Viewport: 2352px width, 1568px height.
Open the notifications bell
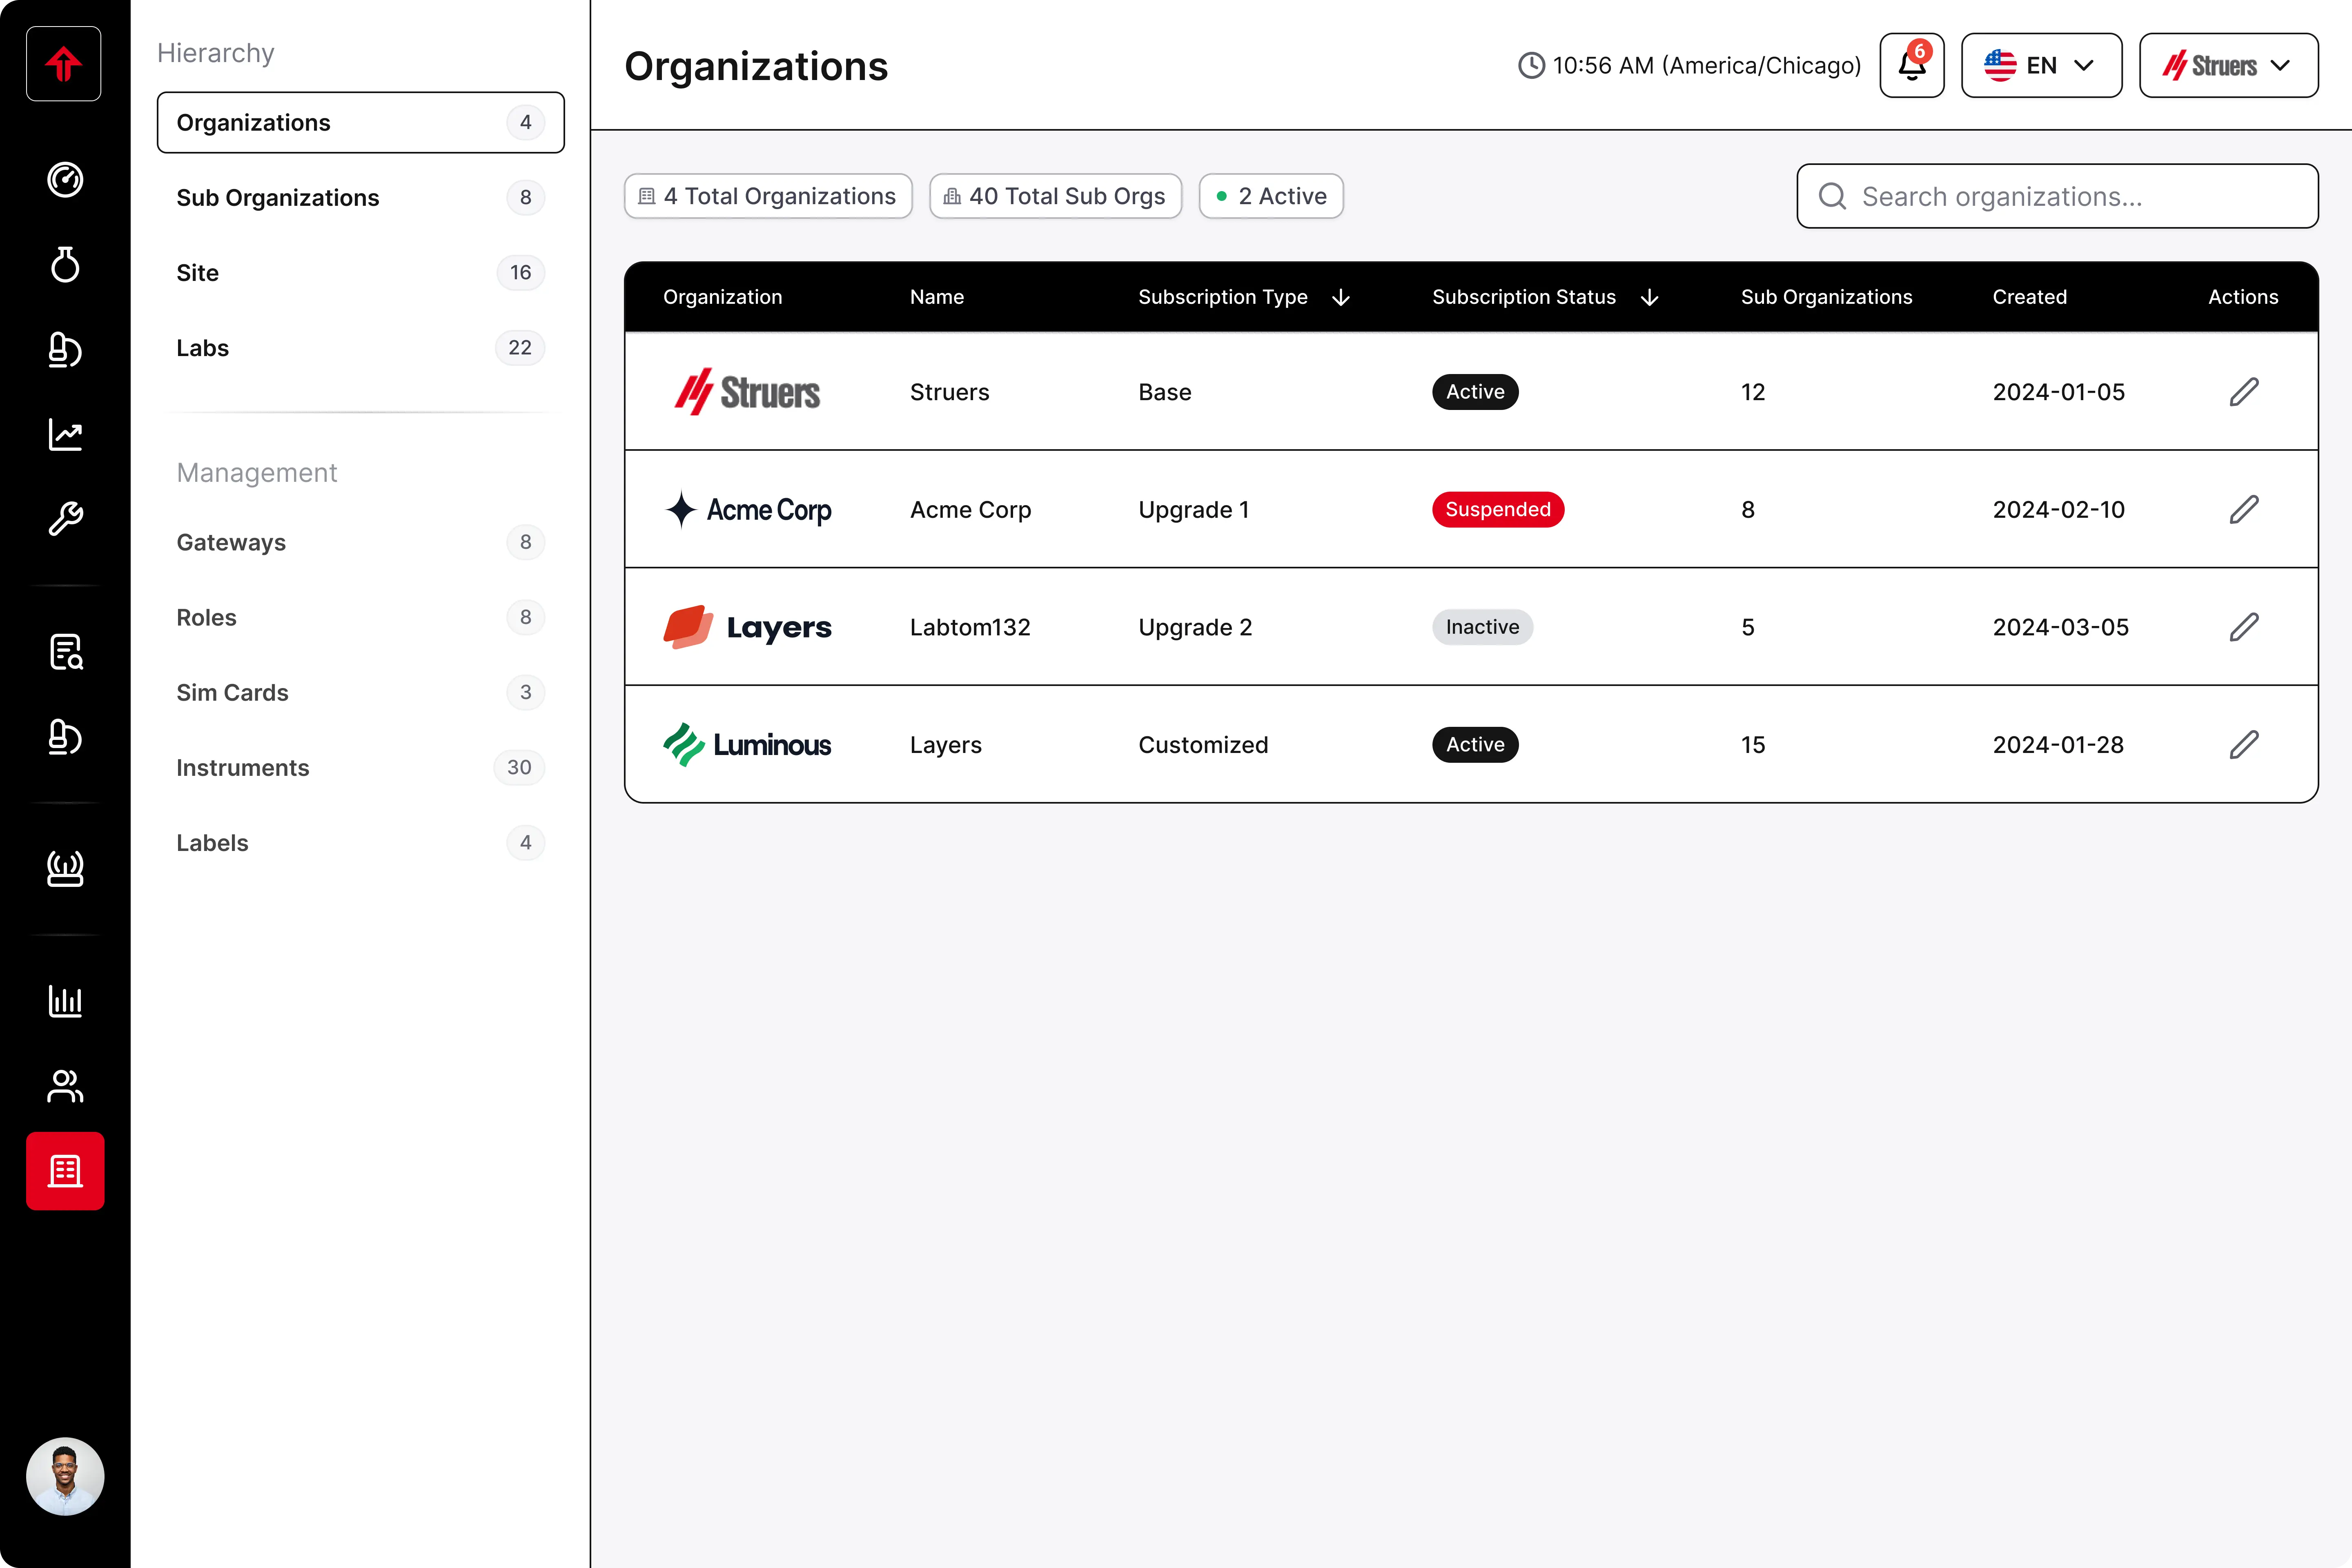pyautogui.click(x=1912, y=65)
